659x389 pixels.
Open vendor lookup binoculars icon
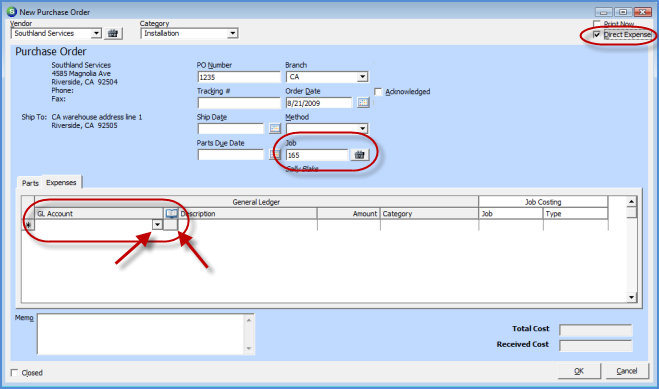(x=113, y=34)
